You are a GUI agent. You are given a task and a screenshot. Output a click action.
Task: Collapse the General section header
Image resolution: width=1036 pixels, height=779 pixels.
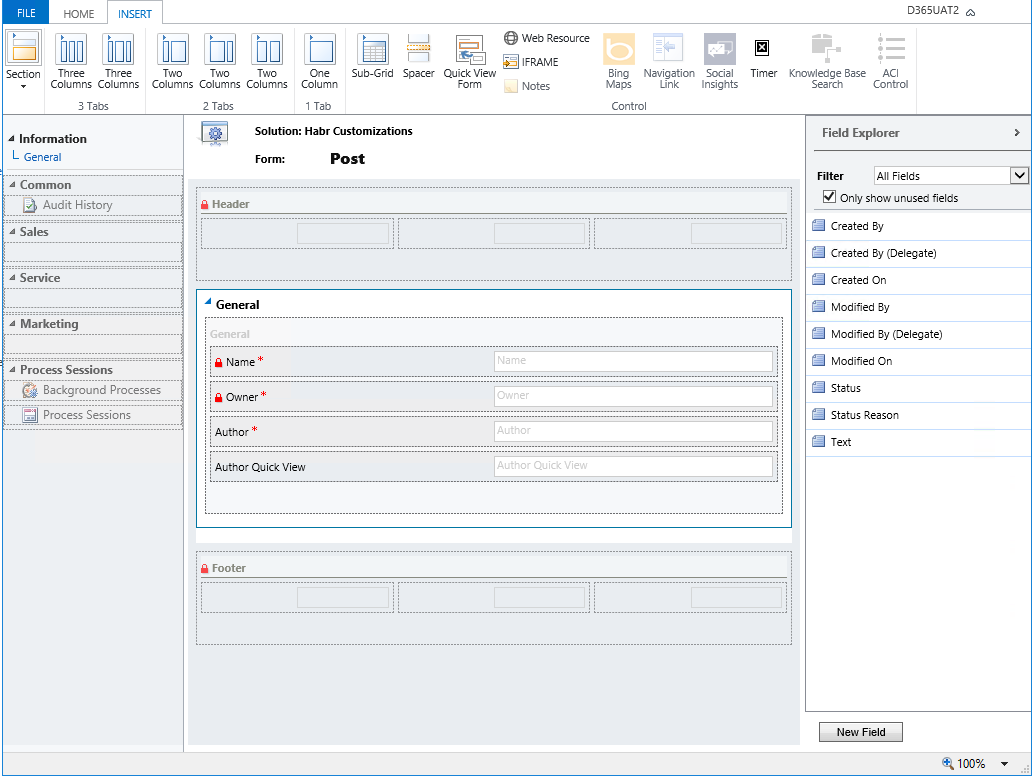(x=208, y=302)
